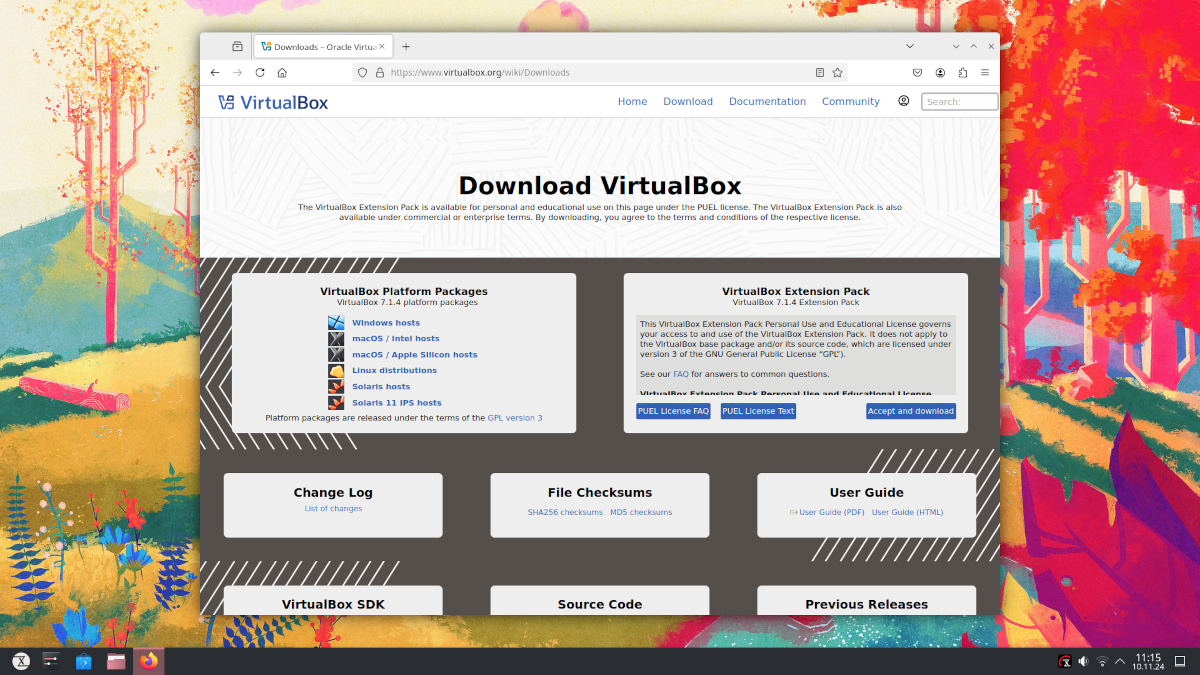
Task: Click the tracking protection shield icon
Action: 364,73
